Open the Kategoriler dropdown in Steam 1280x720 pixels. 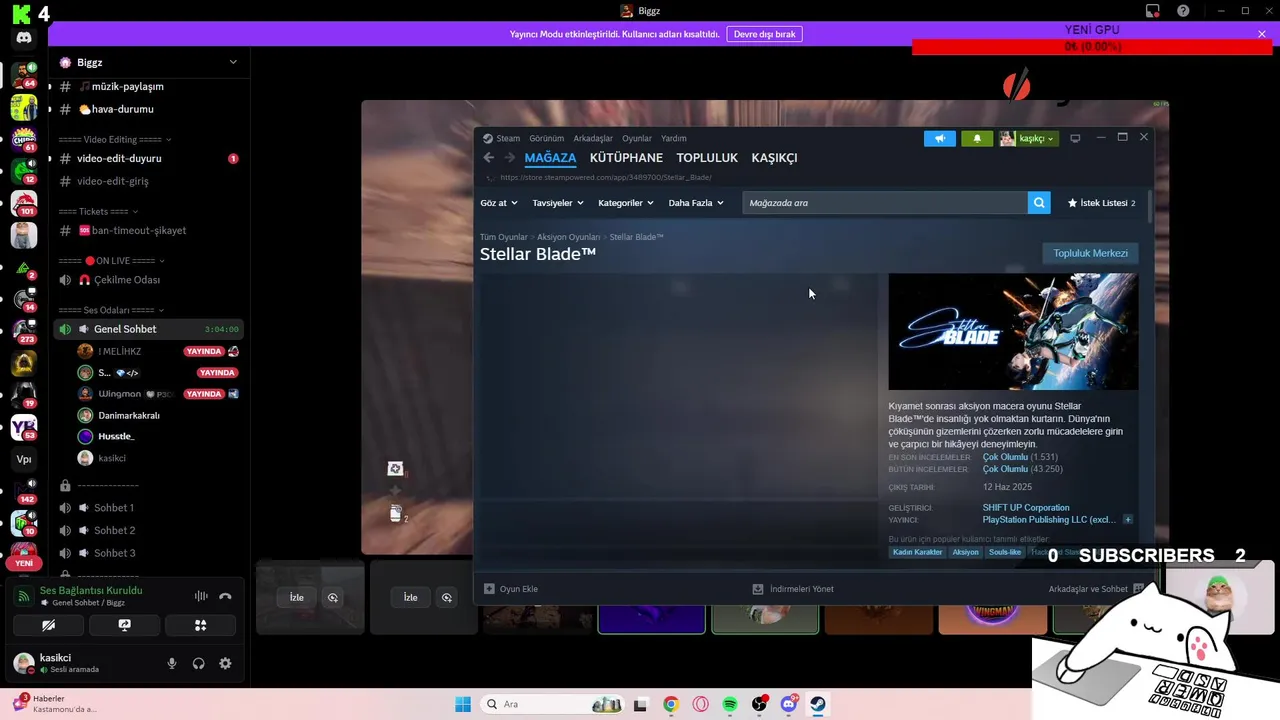point(626,203)
